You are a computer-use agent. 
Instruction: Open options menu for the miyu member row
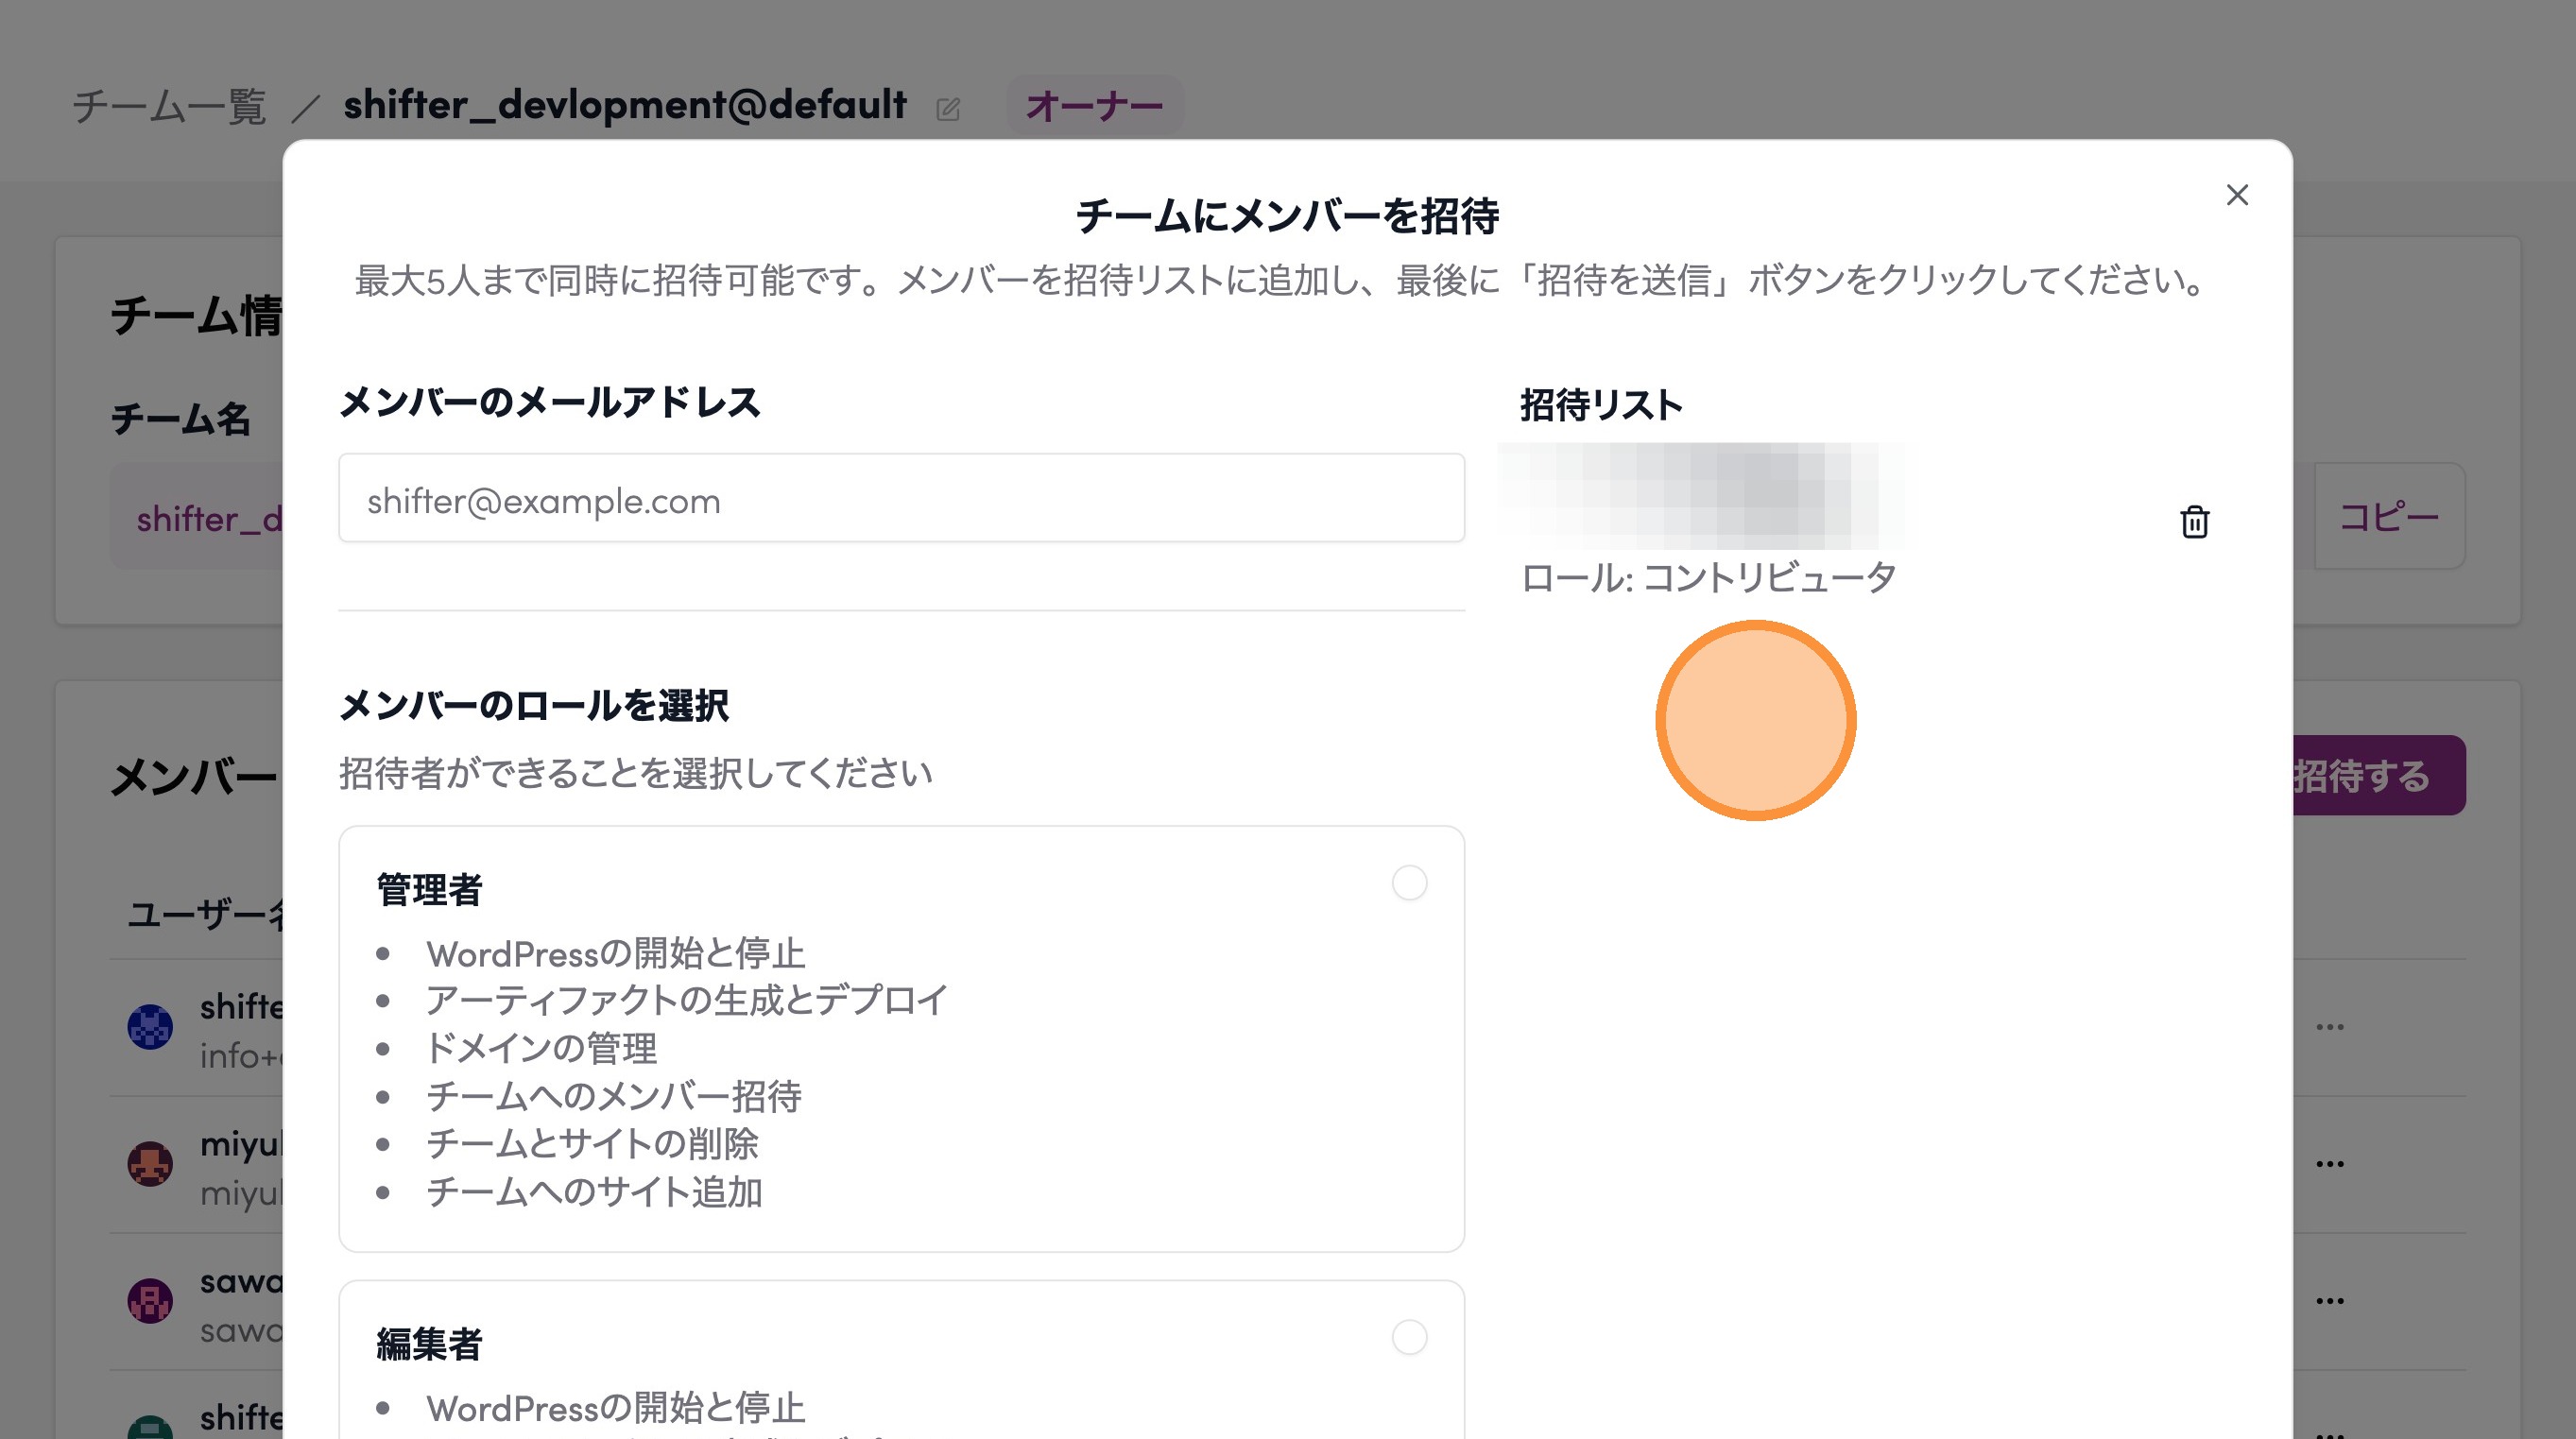tap(2329, 1164)
